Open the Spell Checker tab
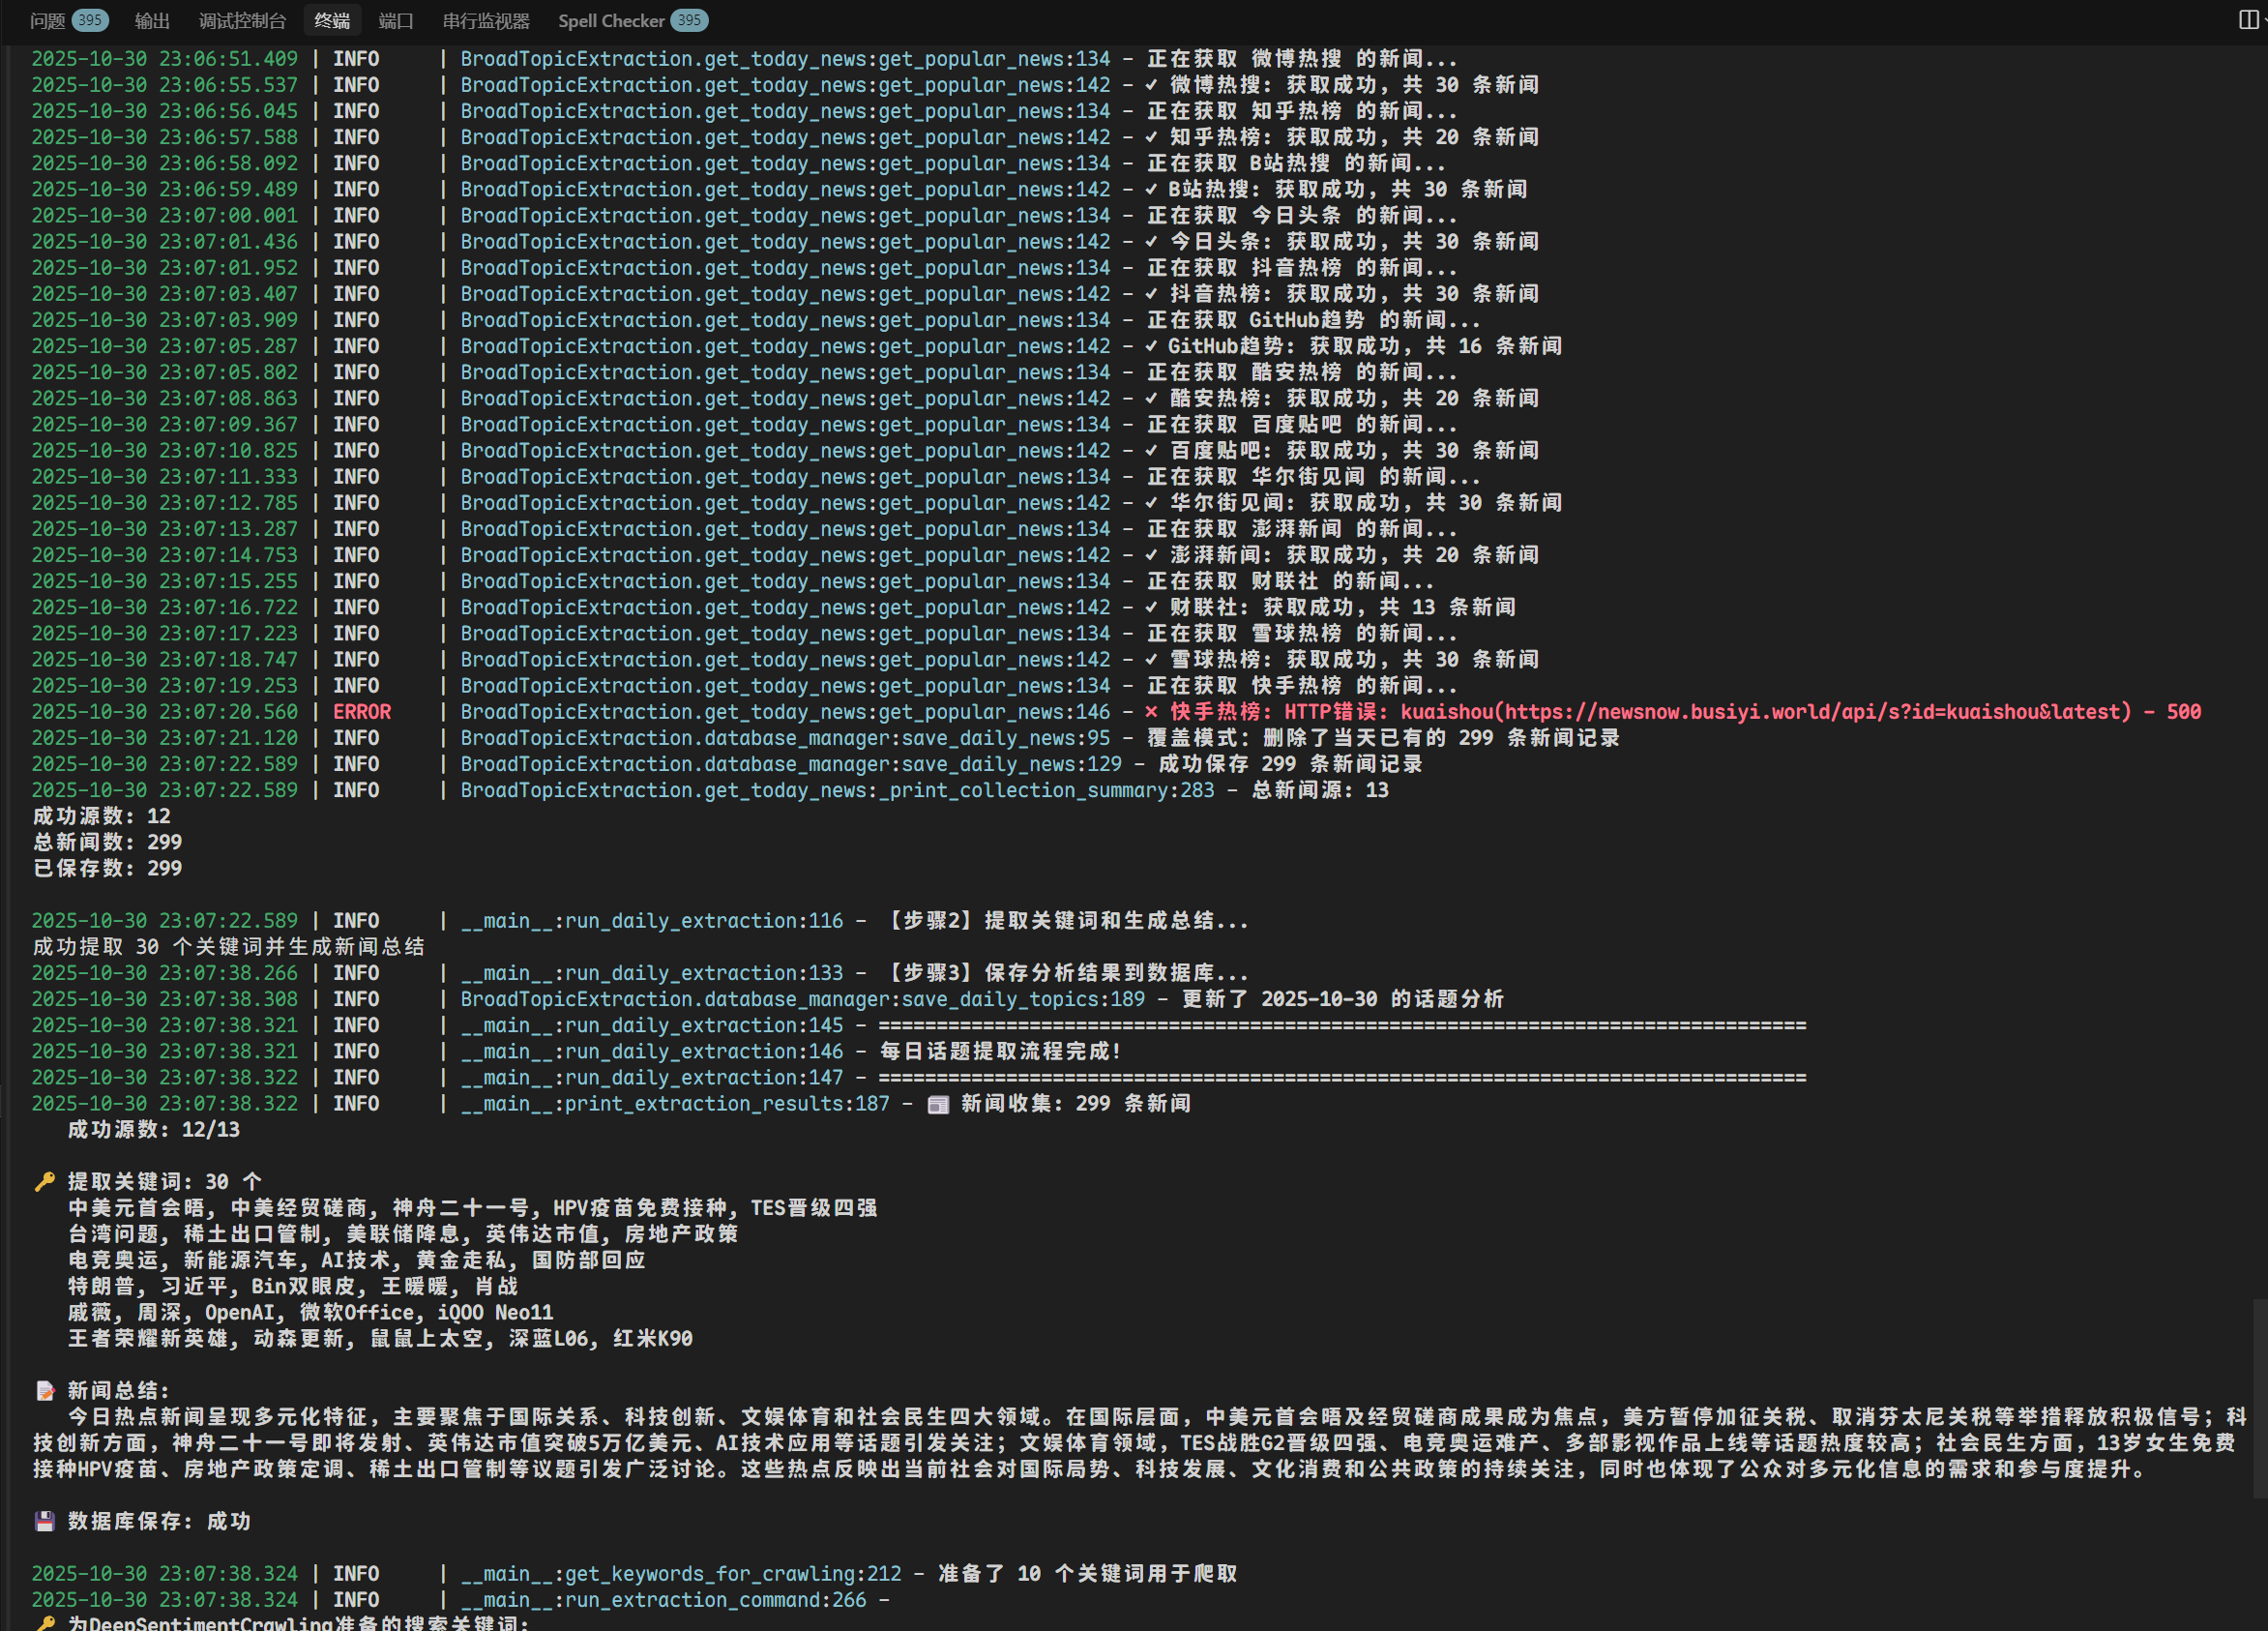This screenshot has width=2268, height=1631. pyautogui.click(x=610, y=21)
